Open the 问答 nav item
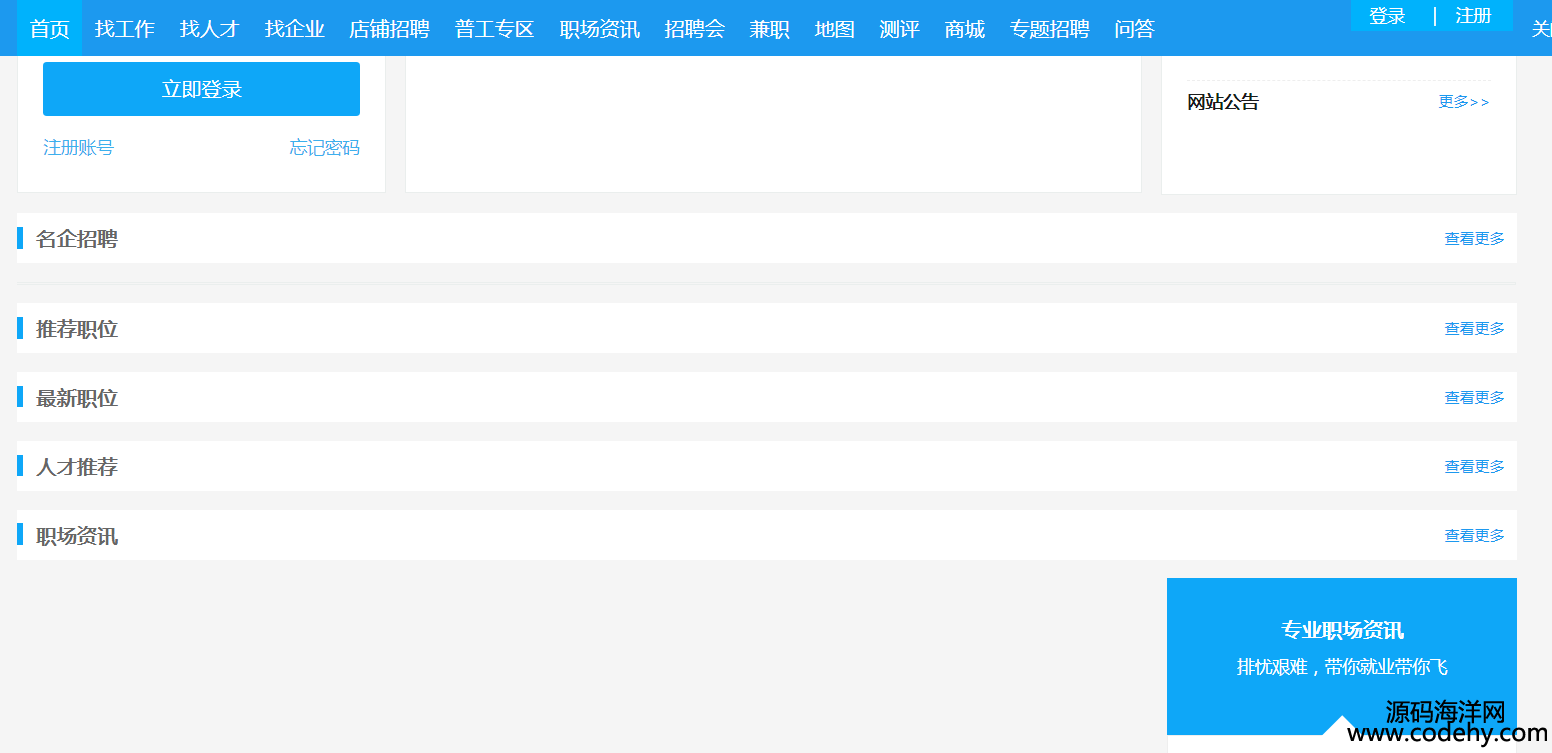Screen dimensions: 1552x753 (1135, 29)
